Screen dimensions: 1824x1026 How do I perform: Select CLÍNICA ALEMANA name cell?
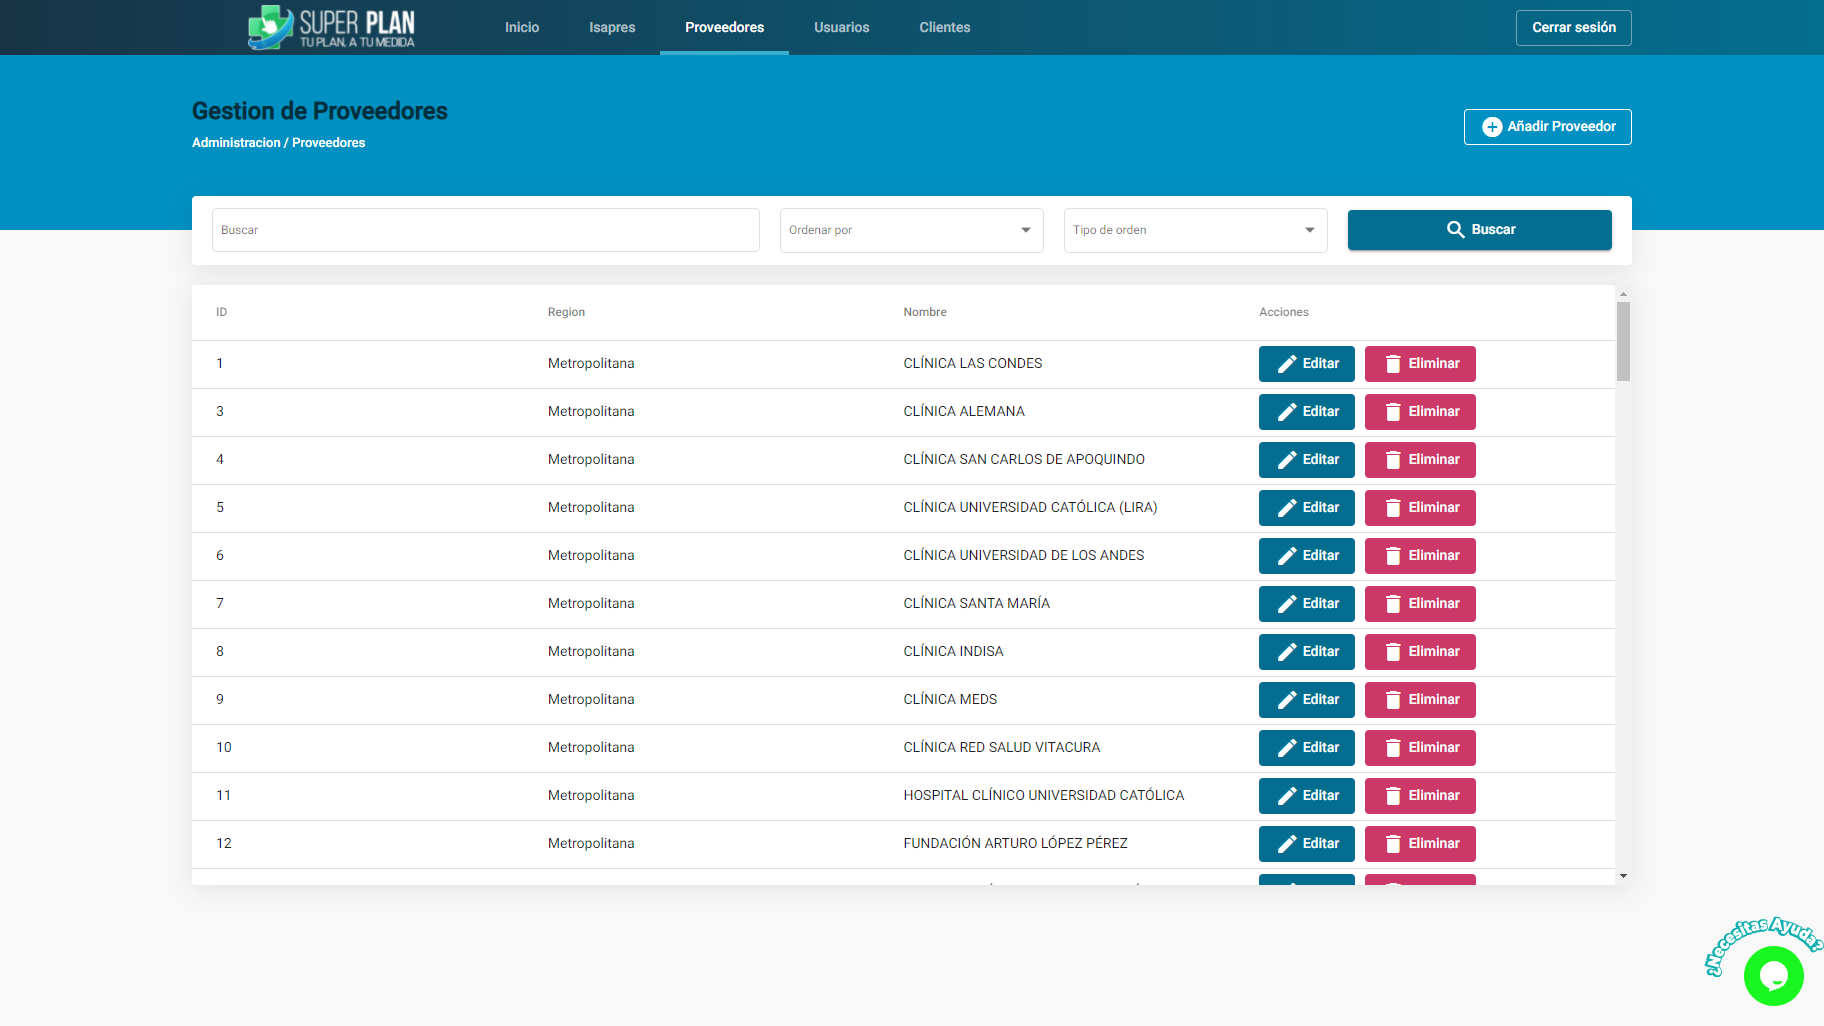click(963, 412)
